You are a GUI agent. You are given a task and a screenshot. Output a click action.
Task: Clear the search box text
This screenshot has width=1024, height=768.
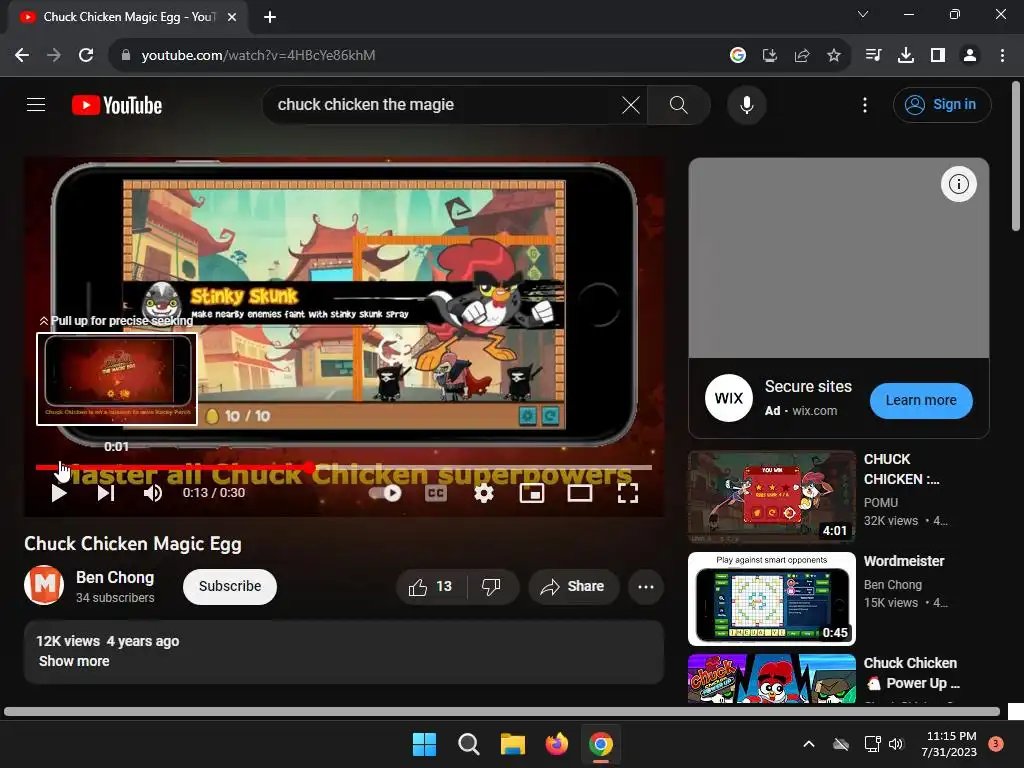[x=631, y=104]
